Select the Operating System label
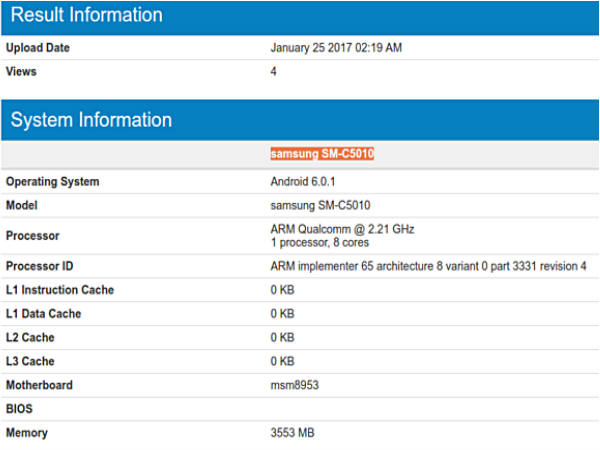The width and height of the screenshot is (600, 450). coord(52,182)
